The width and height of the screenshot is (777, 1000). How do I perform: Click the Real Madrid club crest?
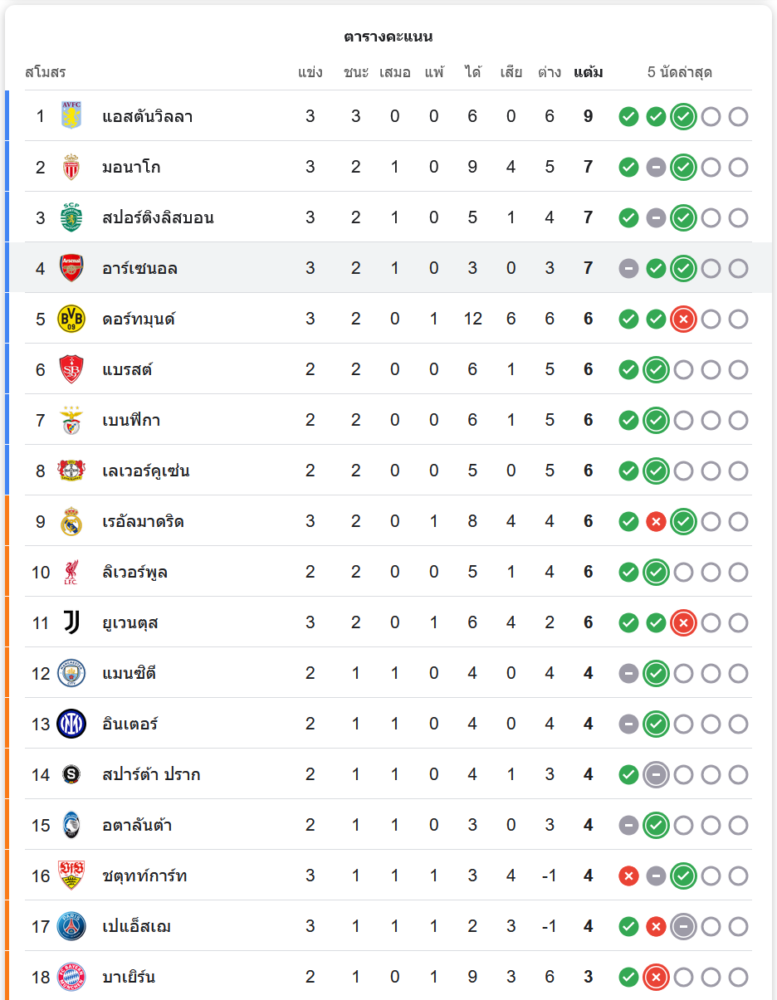[x=71, y=522]
